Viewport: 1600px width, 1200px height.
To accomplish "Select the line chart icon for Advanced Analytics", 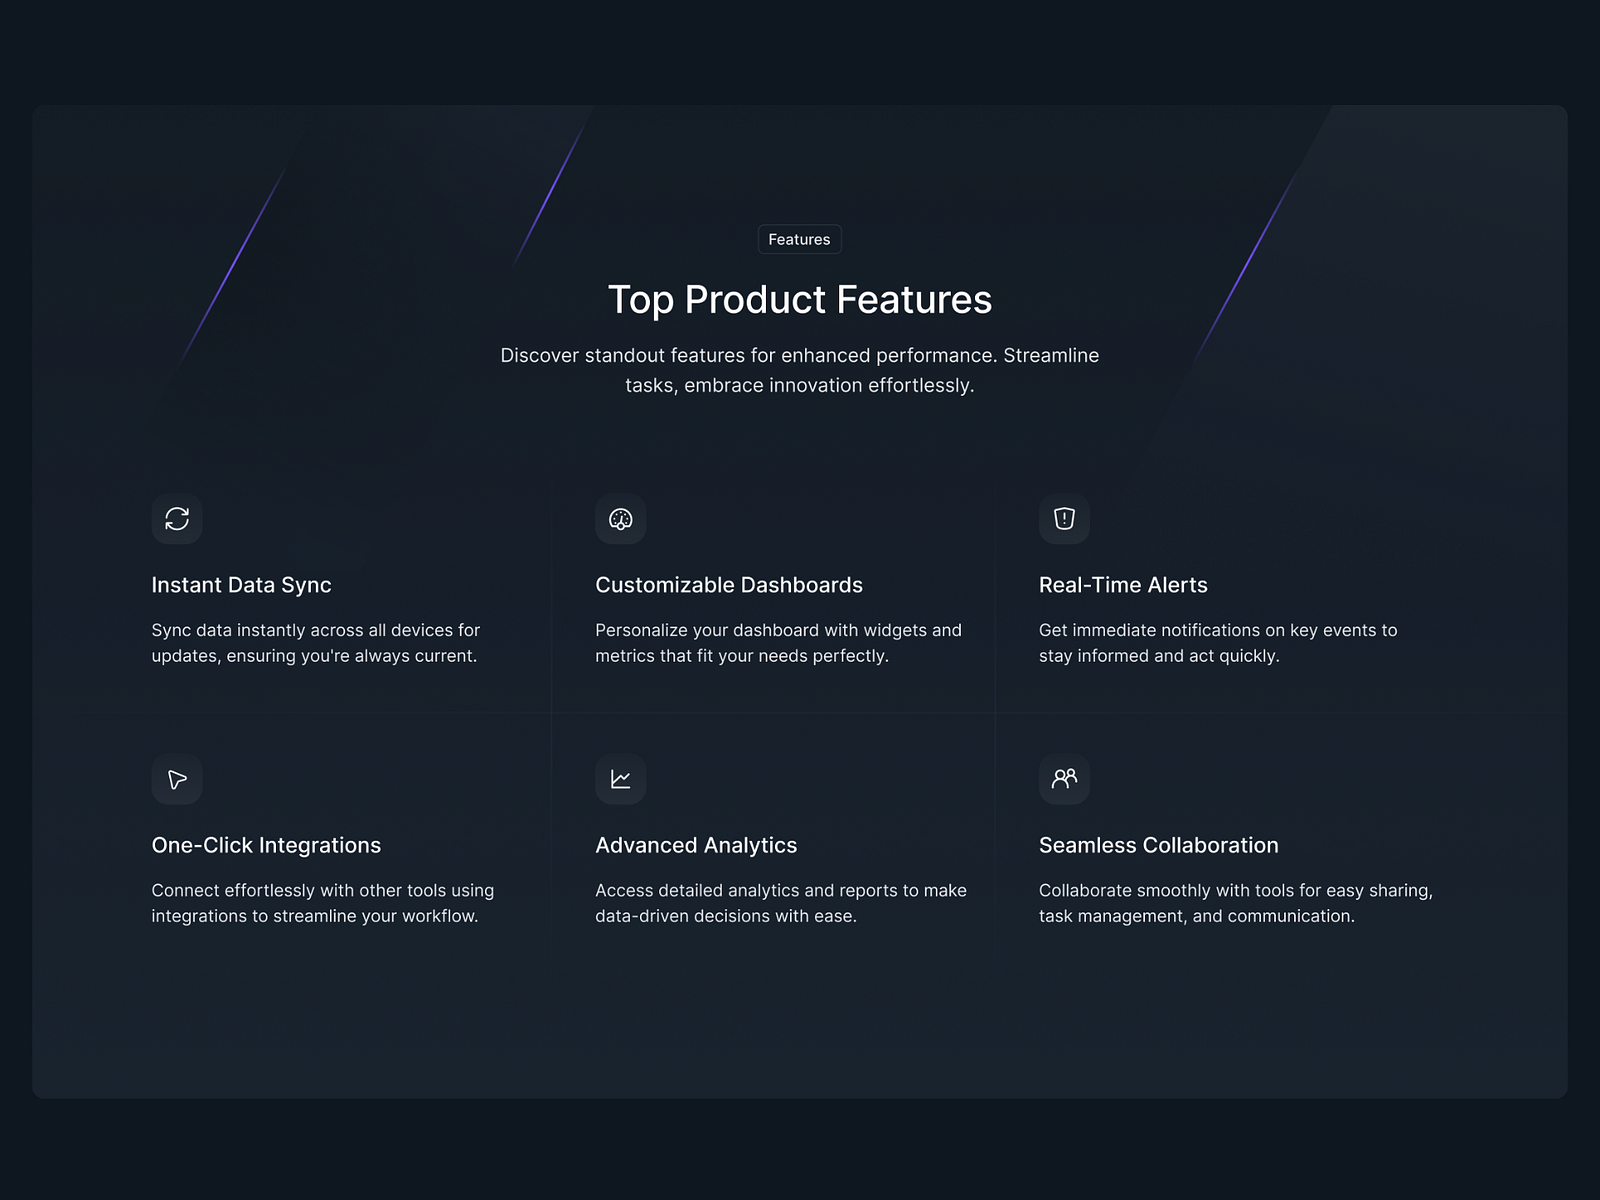I will (620, 779).
